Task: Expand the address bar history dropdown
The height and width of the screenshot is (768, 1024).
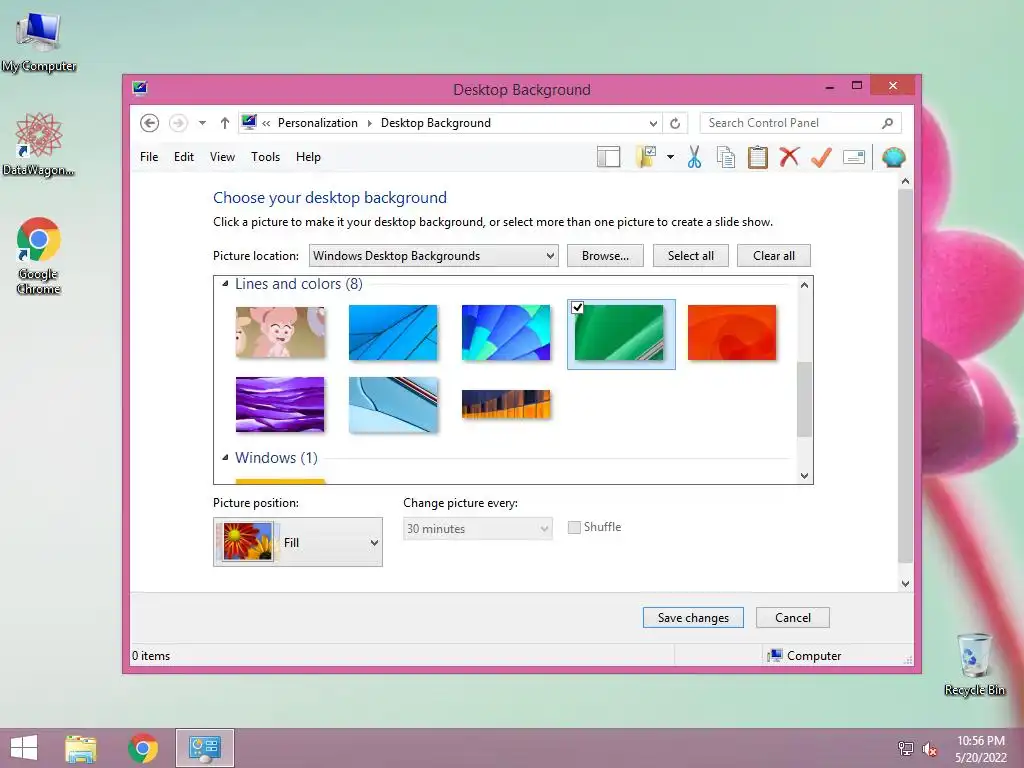Action: [653, 123]
